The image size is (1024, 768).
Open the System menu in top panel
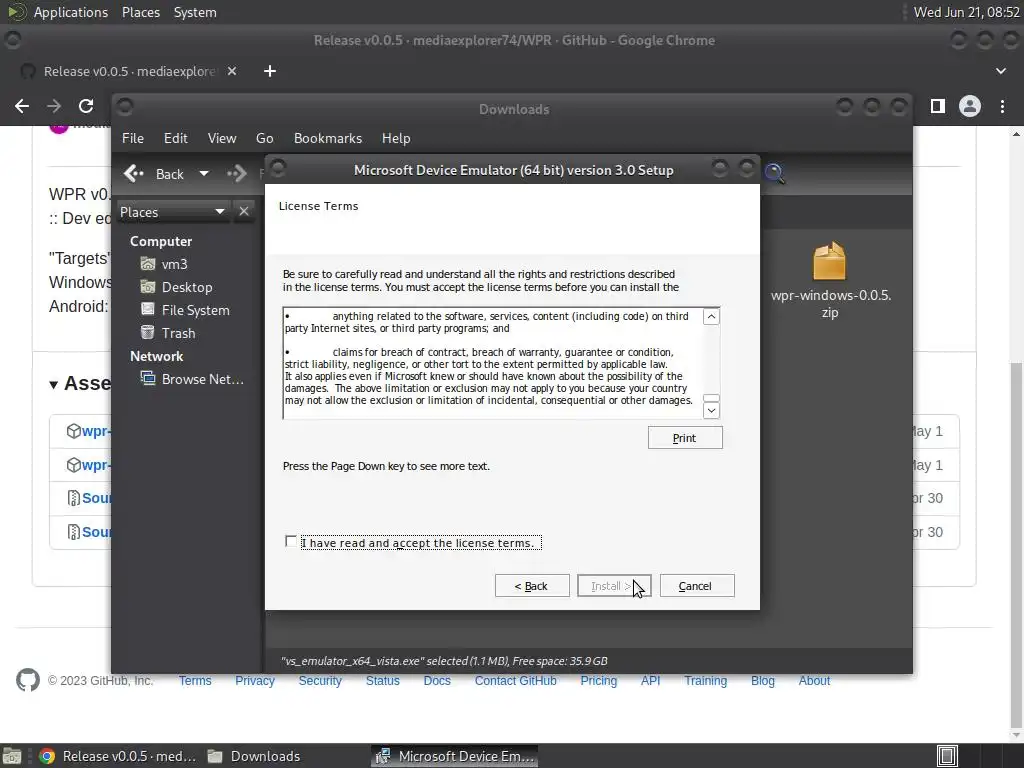point(195,12)
